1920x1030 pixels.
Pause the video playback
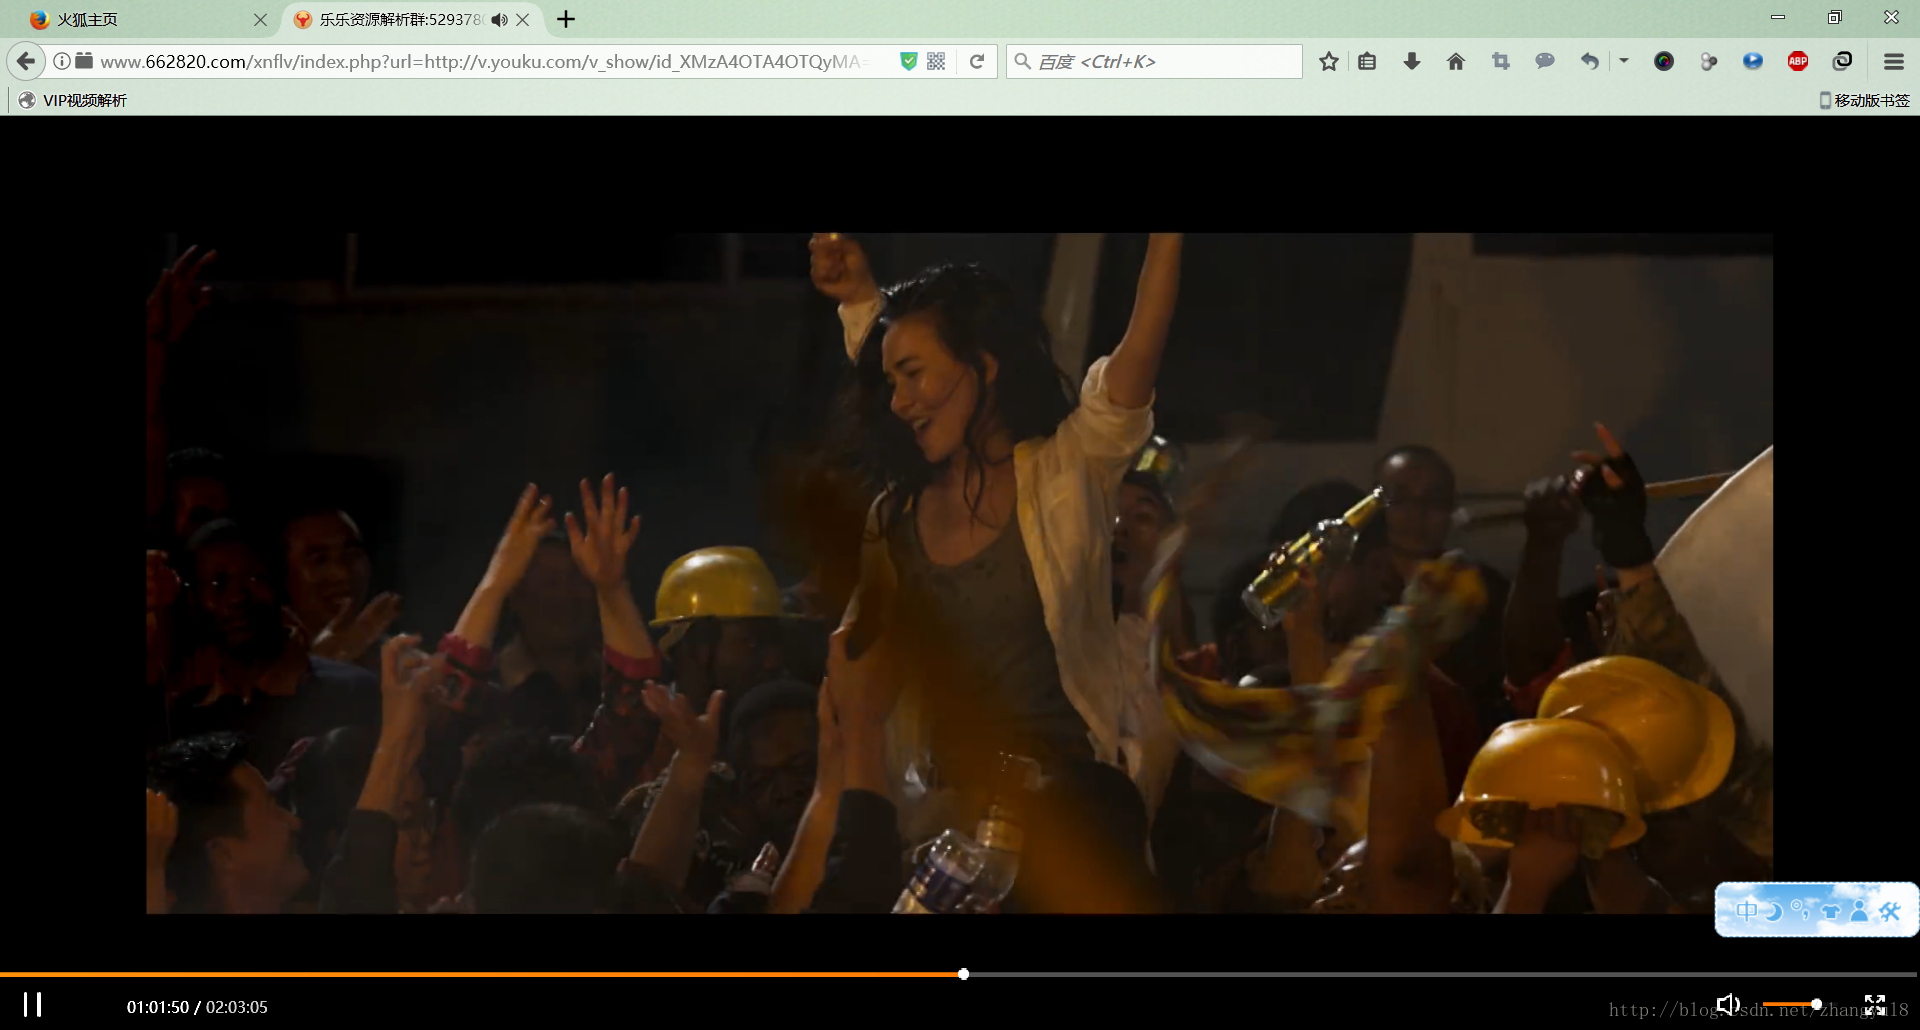[x=33, y=1005]
